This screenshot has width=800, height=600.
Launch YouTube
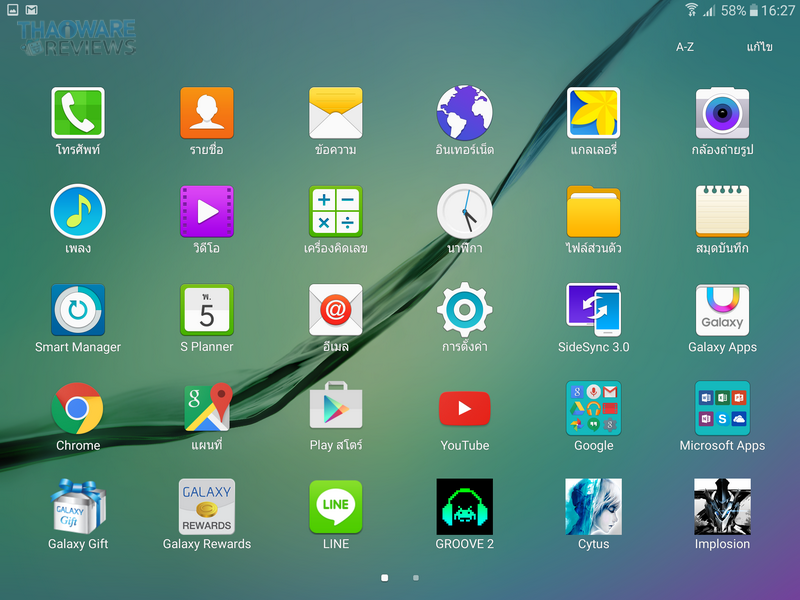tap(464, 408)
